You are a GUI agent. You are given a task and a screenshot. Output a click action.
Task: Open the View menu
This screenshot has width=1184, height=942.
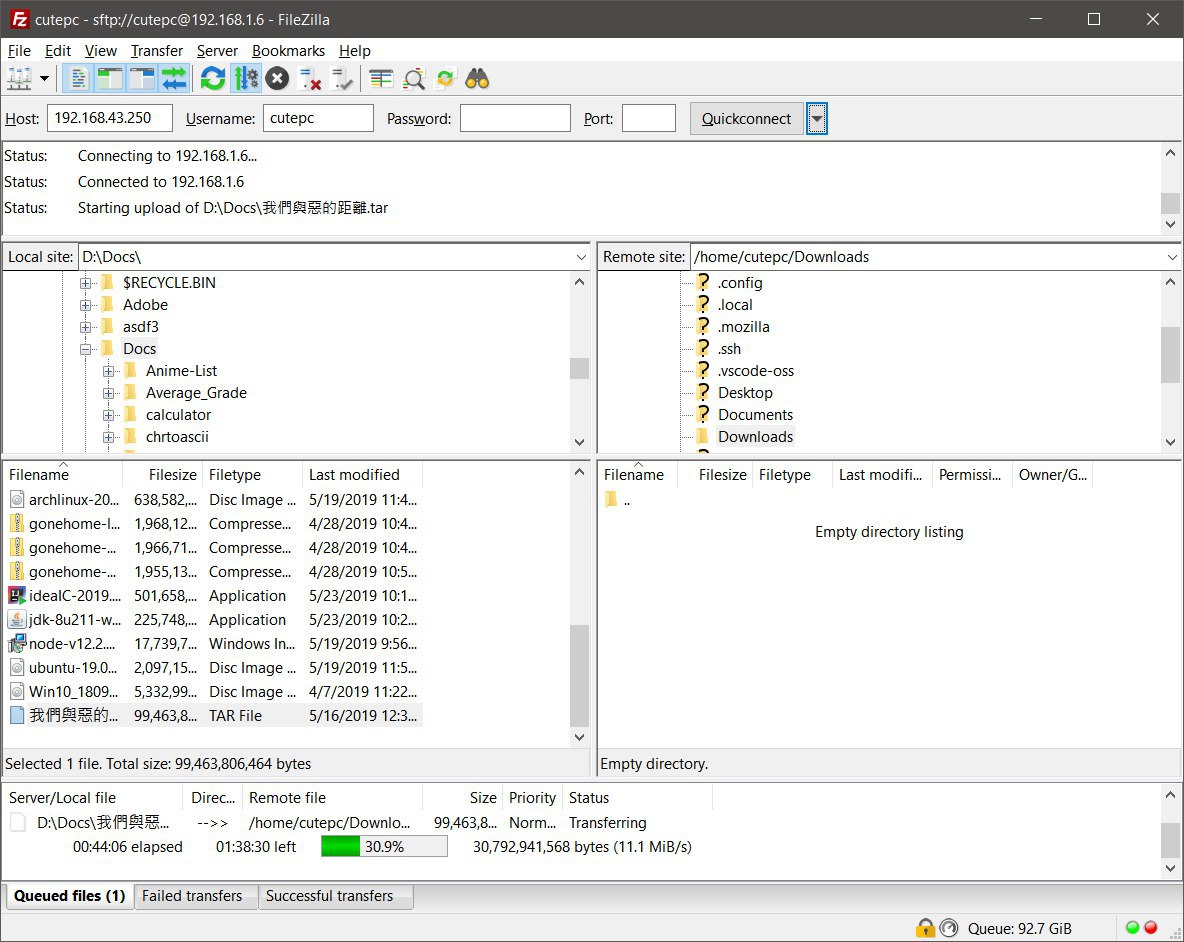(100, 51)
